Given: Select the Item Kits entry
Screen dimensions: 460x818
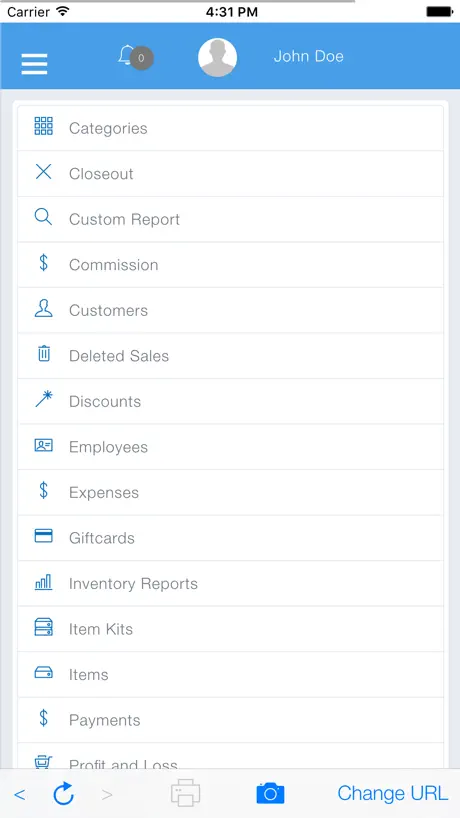Looking at the screenshot, I should (231, 629).
